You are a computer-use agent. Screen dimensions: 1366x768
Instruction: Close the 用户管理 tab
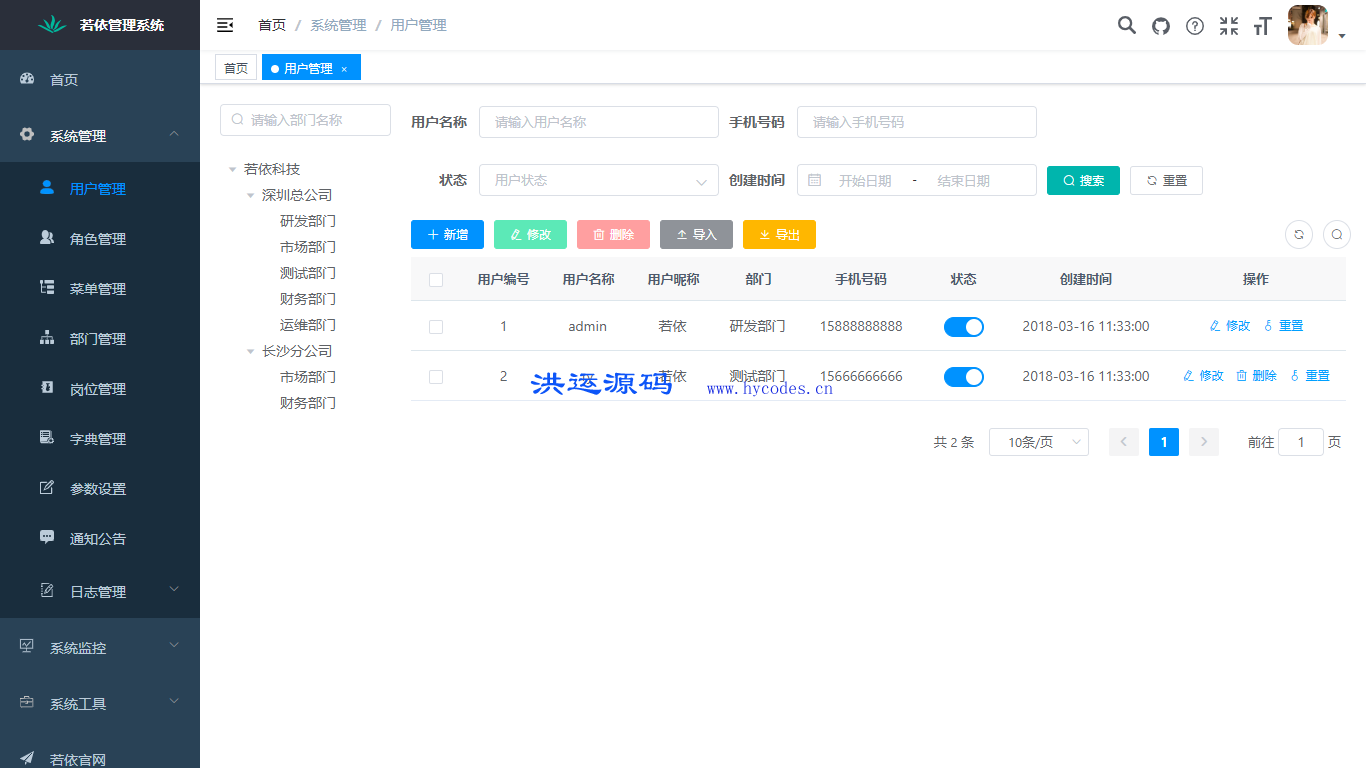coord(344,69)
